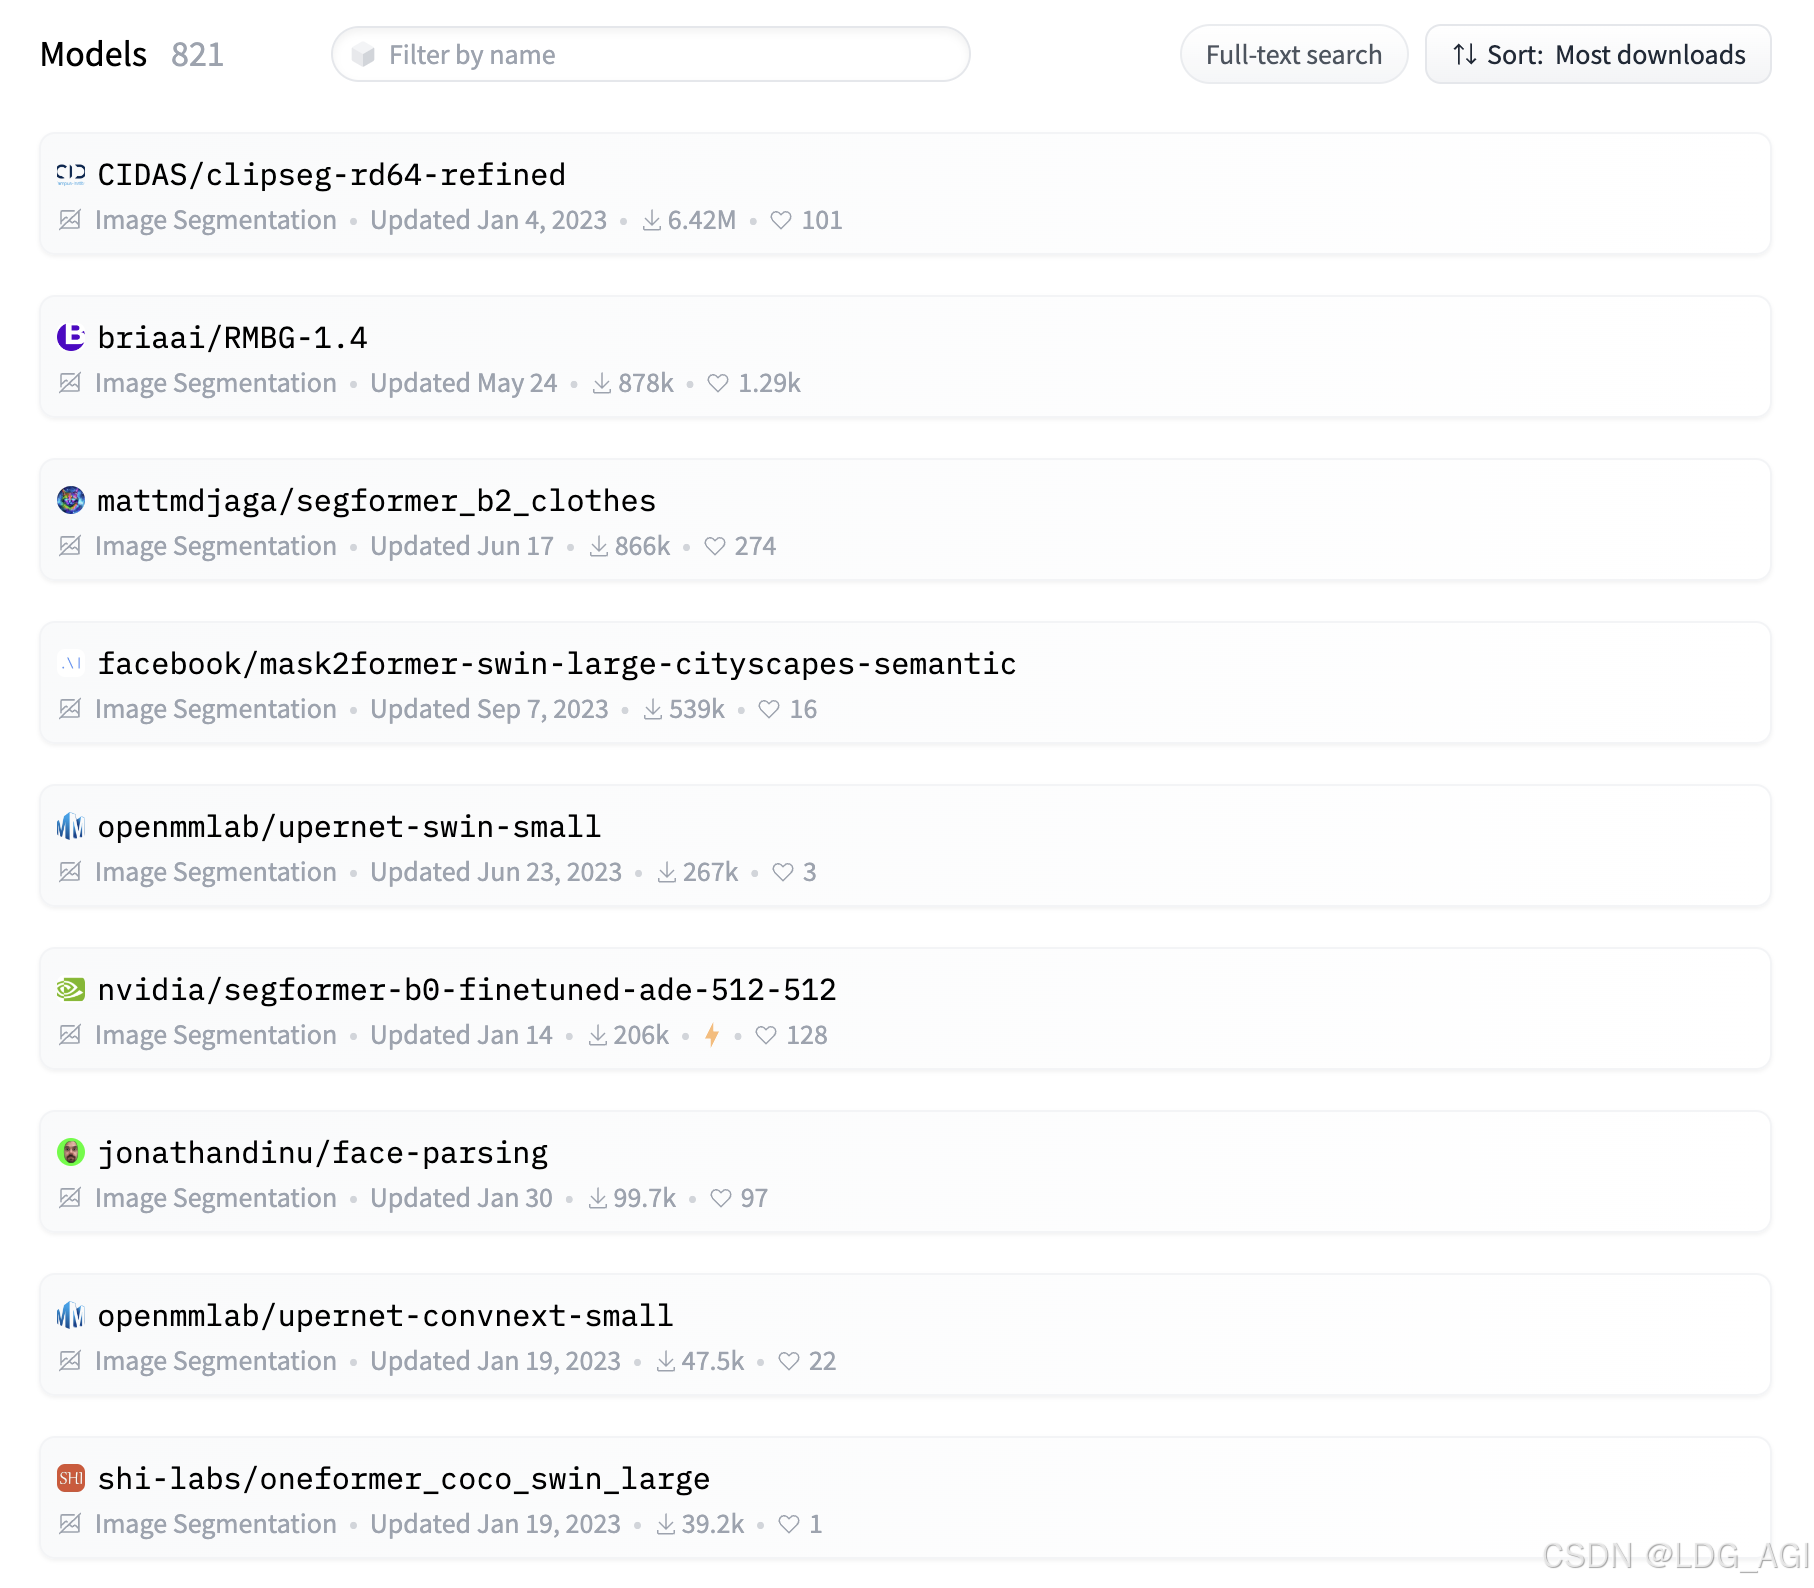This screenshot has width=1814, height=1588.
Task: Click Image Segmentation label on RMBG-1.4 row
Action: coord(216,383)
